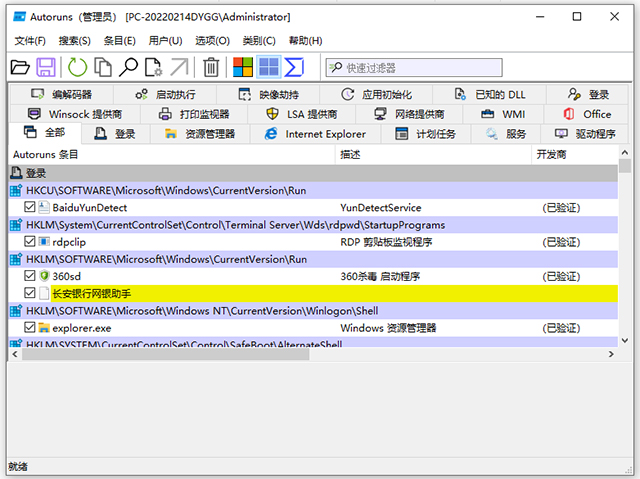Sort by the 开发商 column header

(575, 155)
